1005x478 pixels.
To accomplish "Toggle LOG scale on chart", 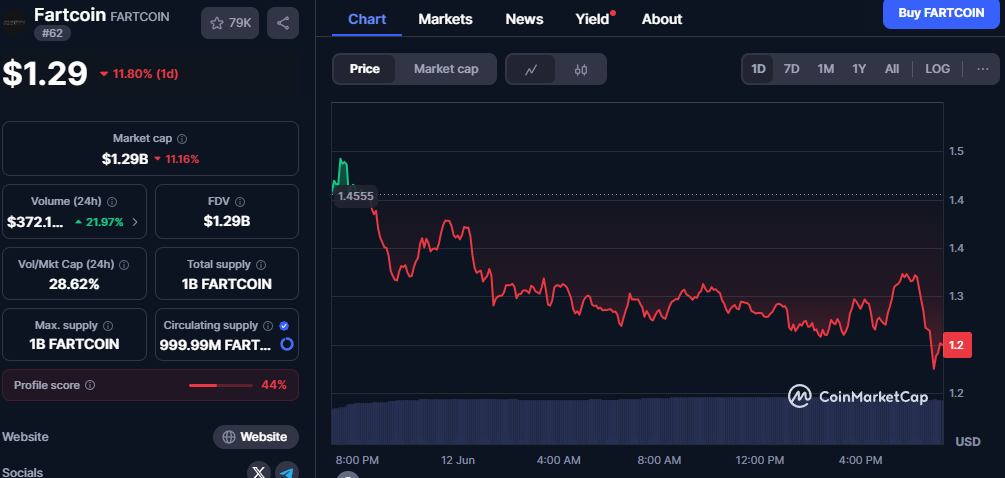I will [x=937, y=69].
